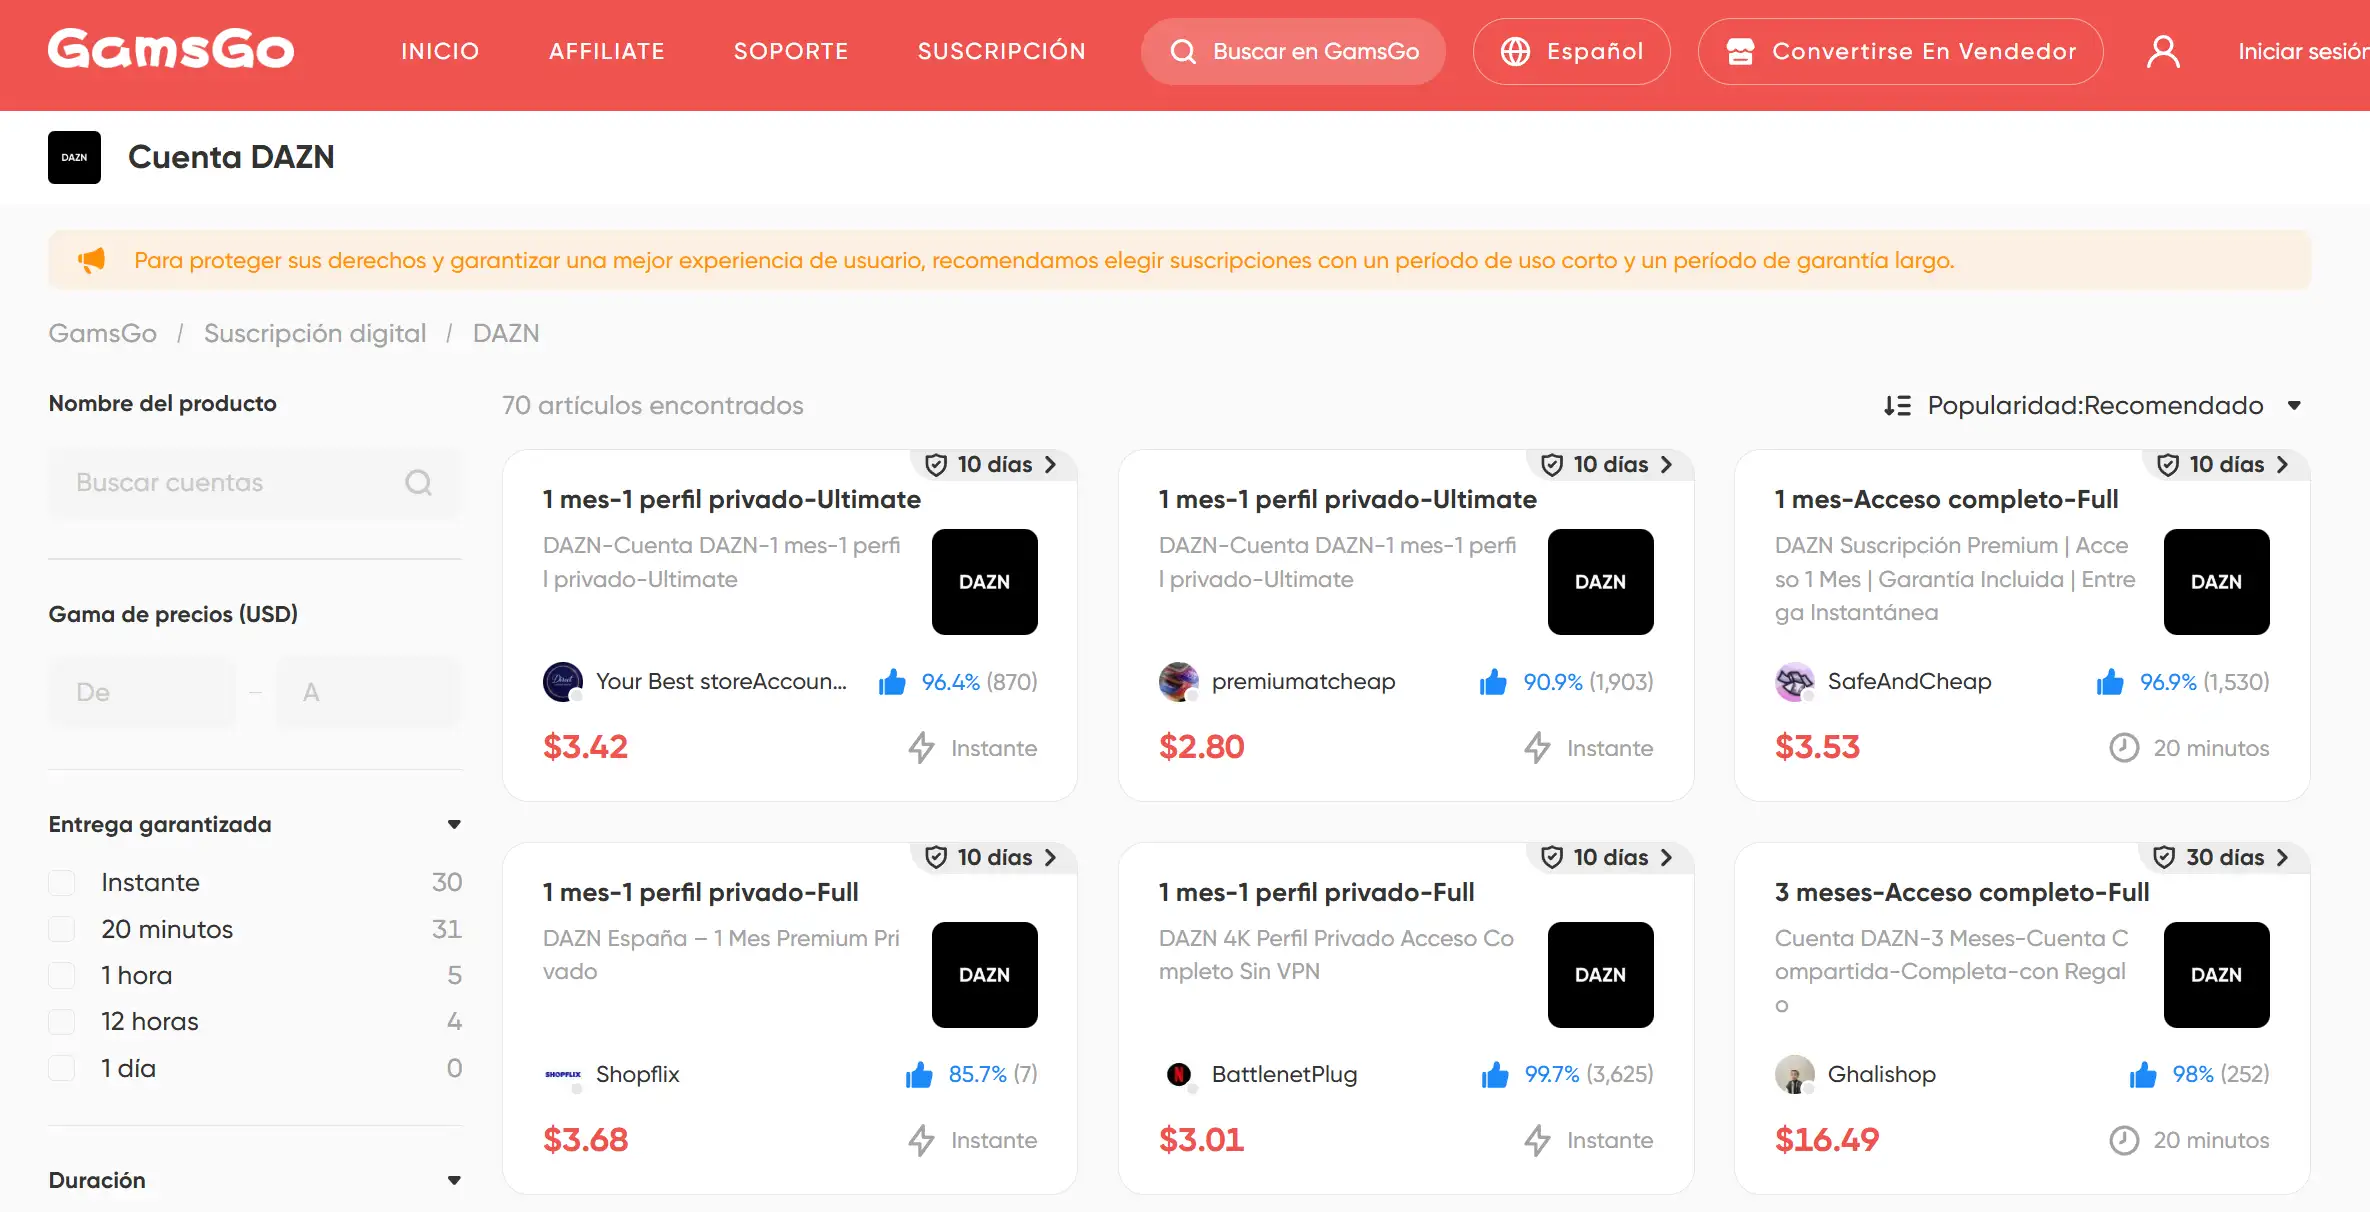Viewport: 2370px width, 1212px height.
Task: Click DAZN thumbnail on SafeAndCheap card
Action: pos(2216,582)
